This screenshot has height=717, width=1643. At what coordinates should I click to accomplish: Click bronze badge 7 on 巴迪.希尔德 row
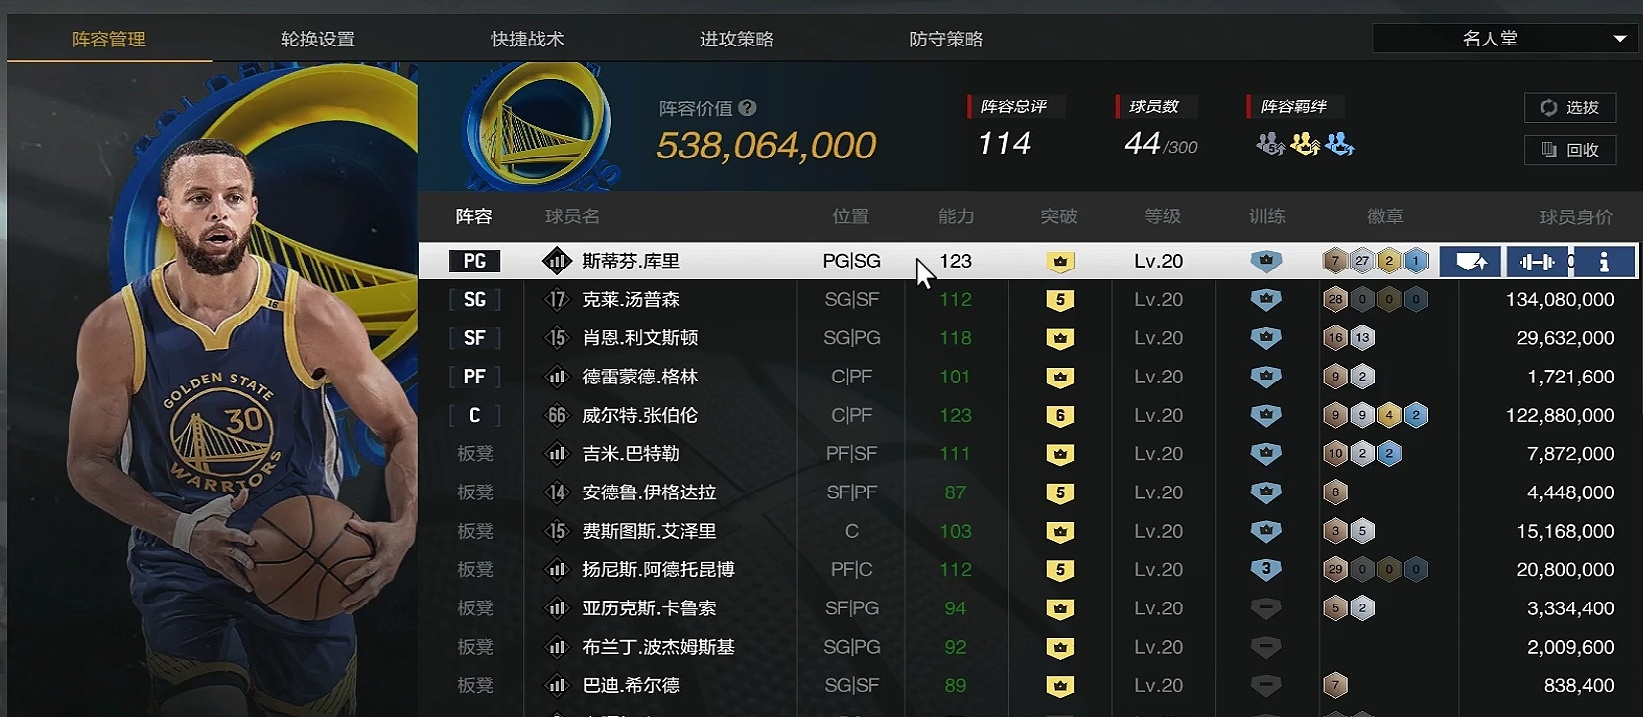(1334, 686)
